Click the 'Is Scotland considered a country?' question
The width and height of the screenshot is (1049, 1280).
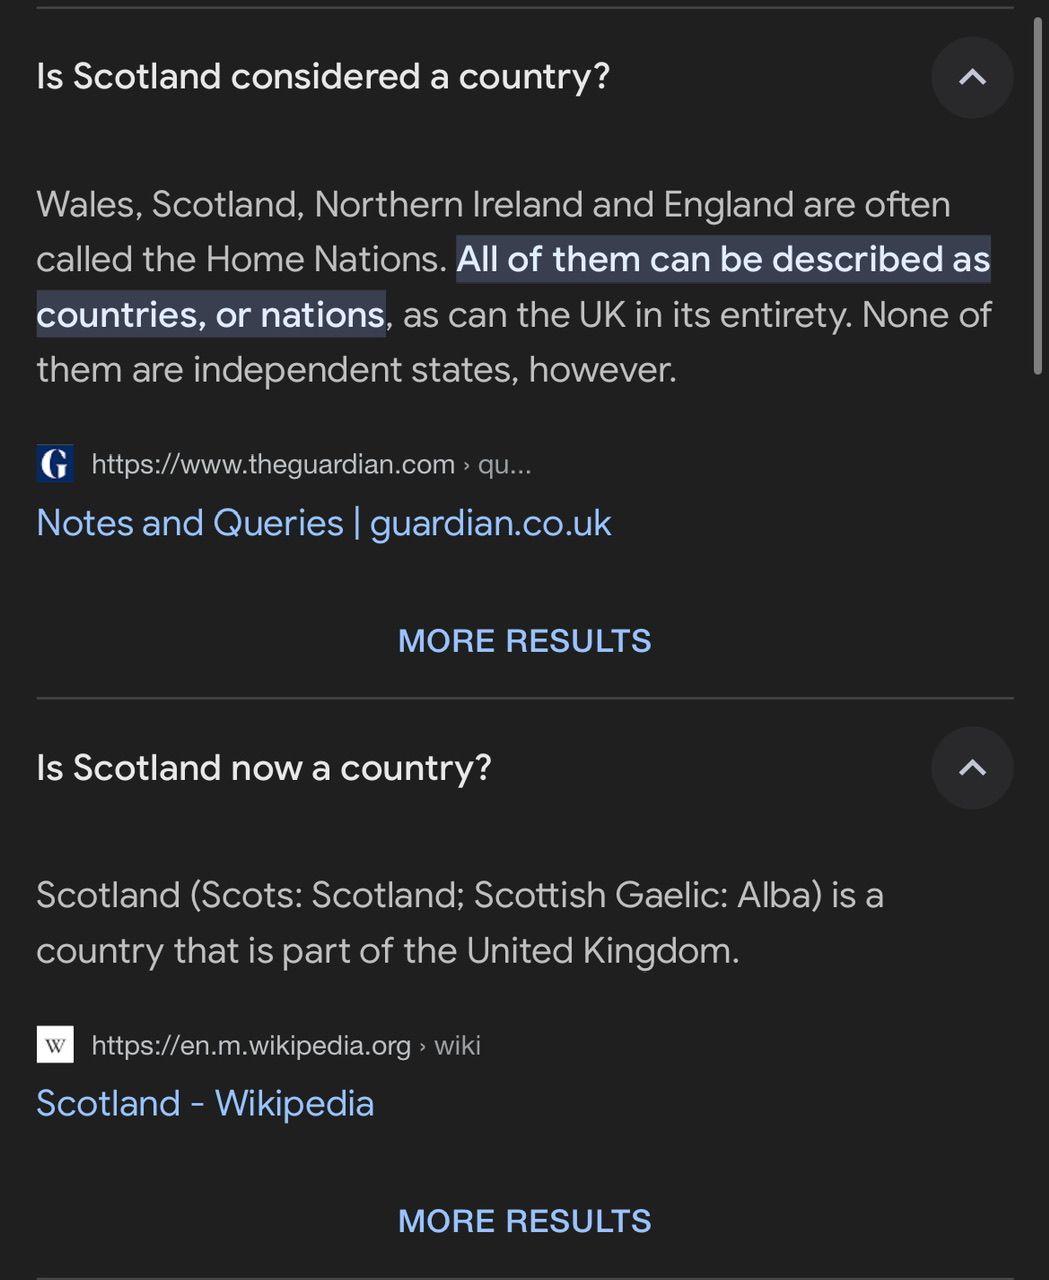(323, 77)
